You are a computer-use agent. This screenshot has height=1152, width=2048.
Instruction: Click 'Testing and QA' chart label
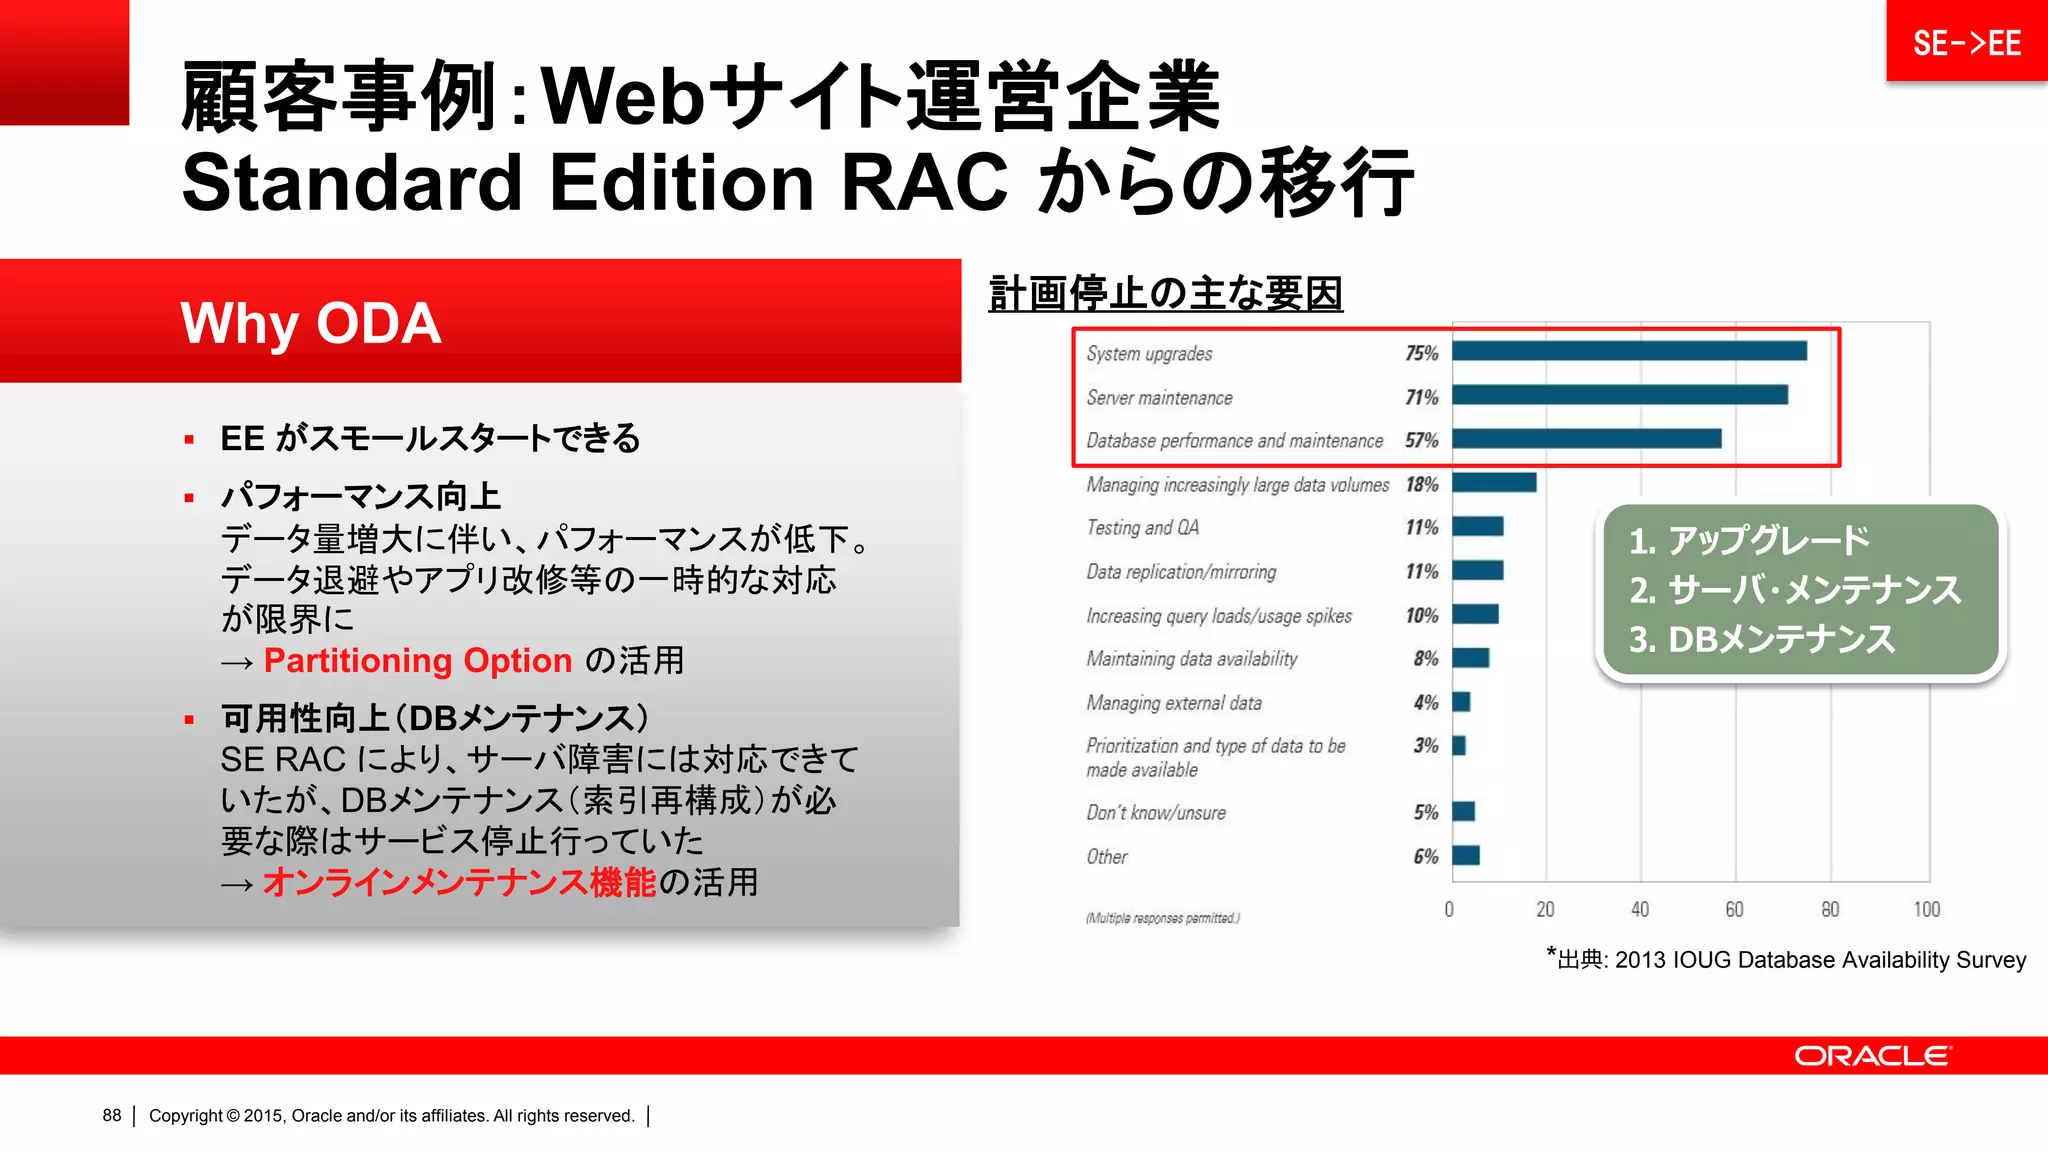tap(1142, 528)
